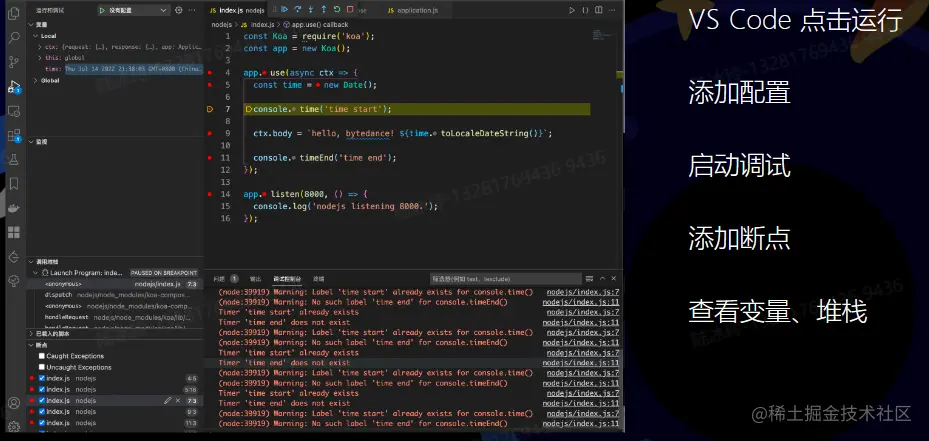
Task: Open the Source Control view
Action: (x=14, y=62)
